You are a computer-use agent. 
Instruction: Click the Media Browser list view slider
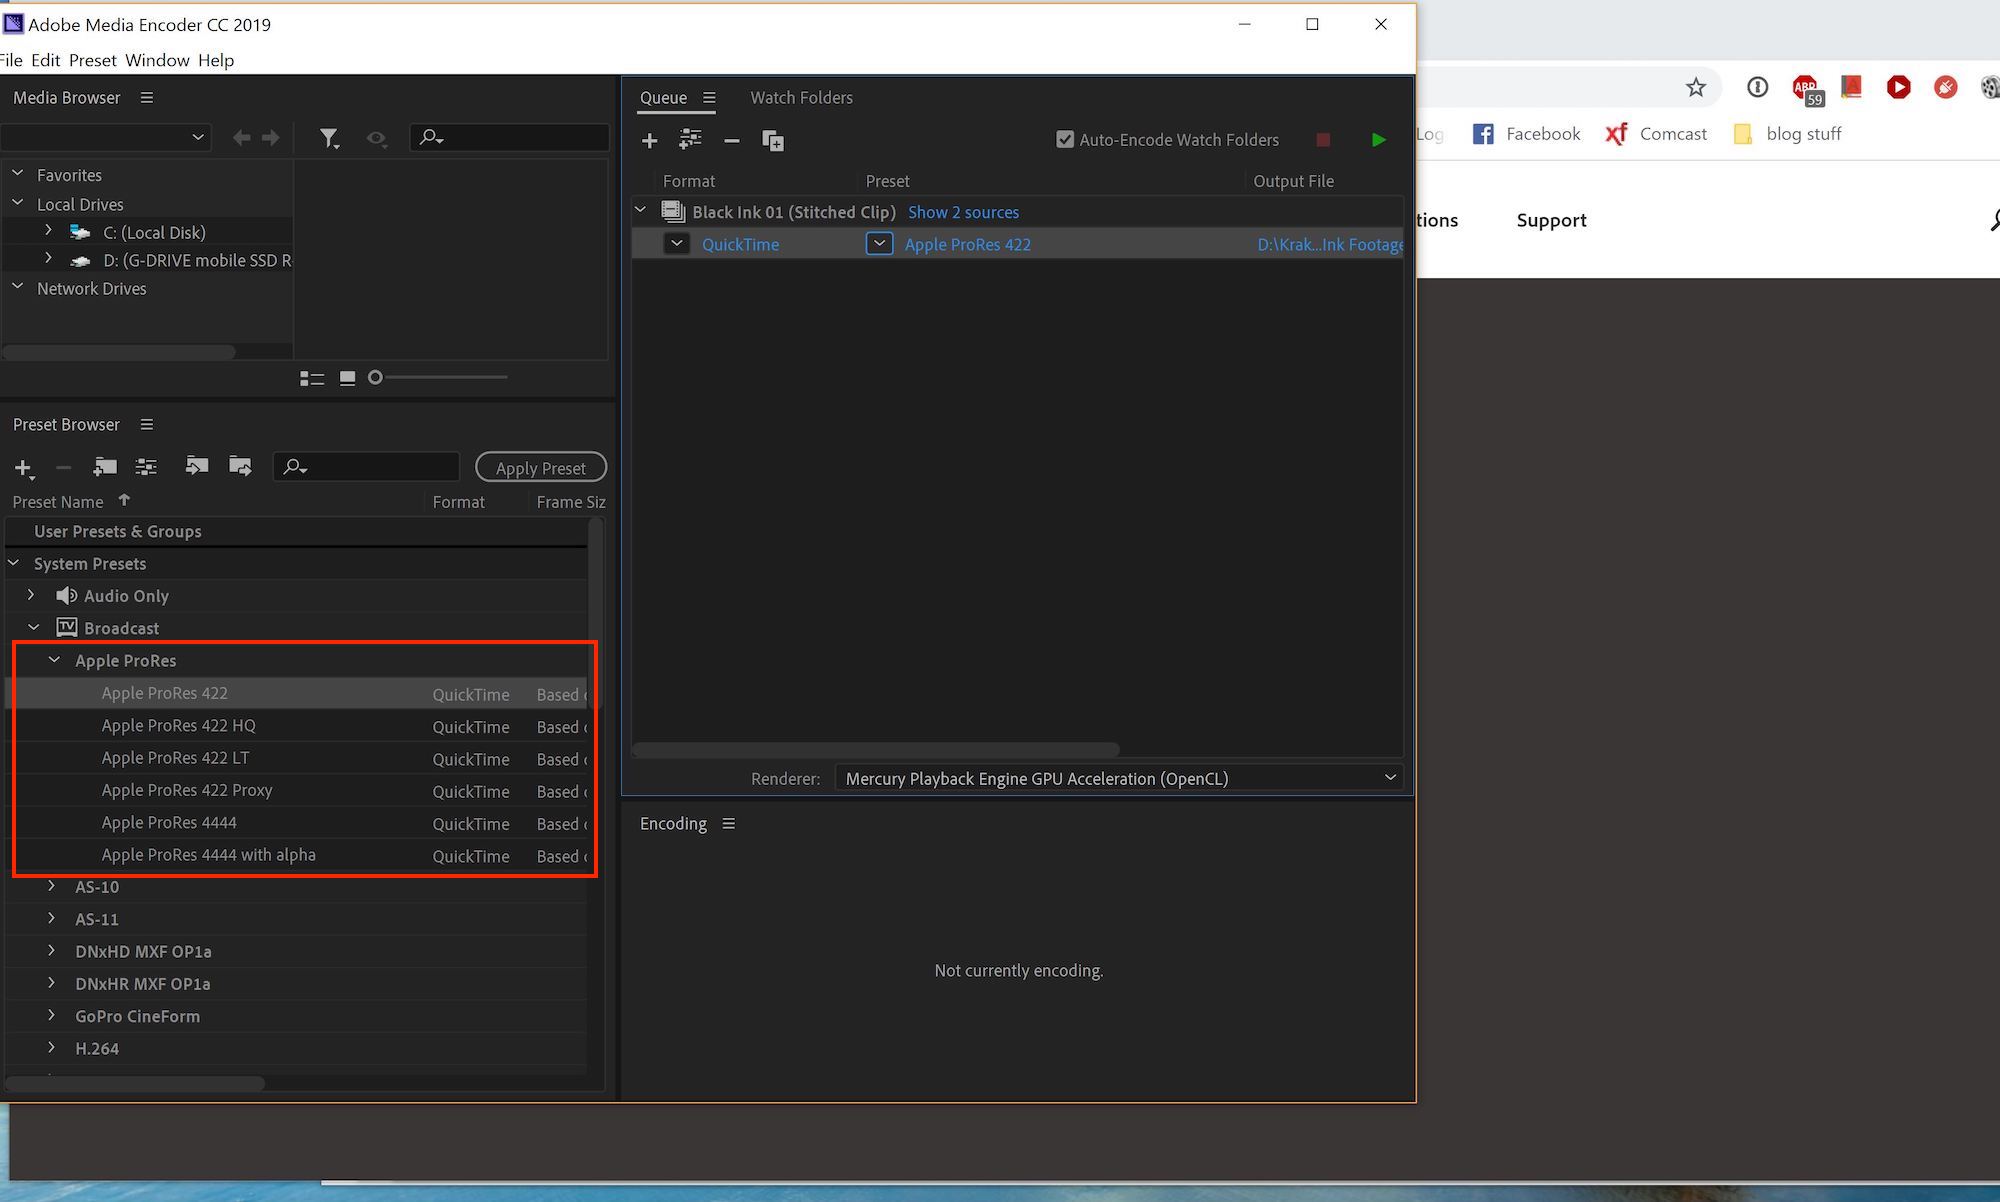point(376,376)
